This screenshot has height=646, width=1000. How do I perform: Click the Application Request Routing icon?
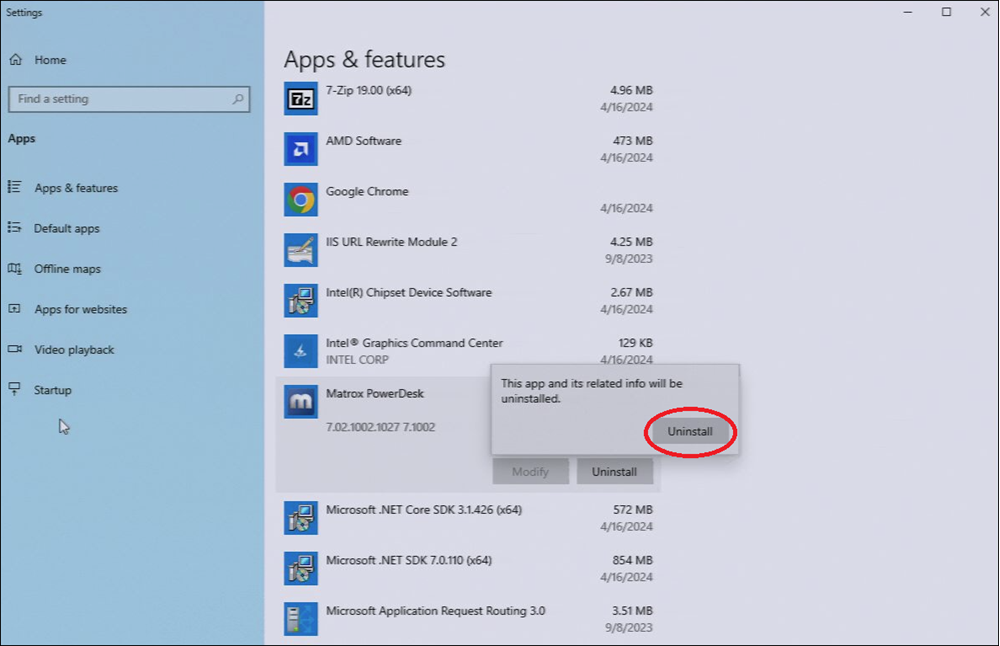(300, 619)
